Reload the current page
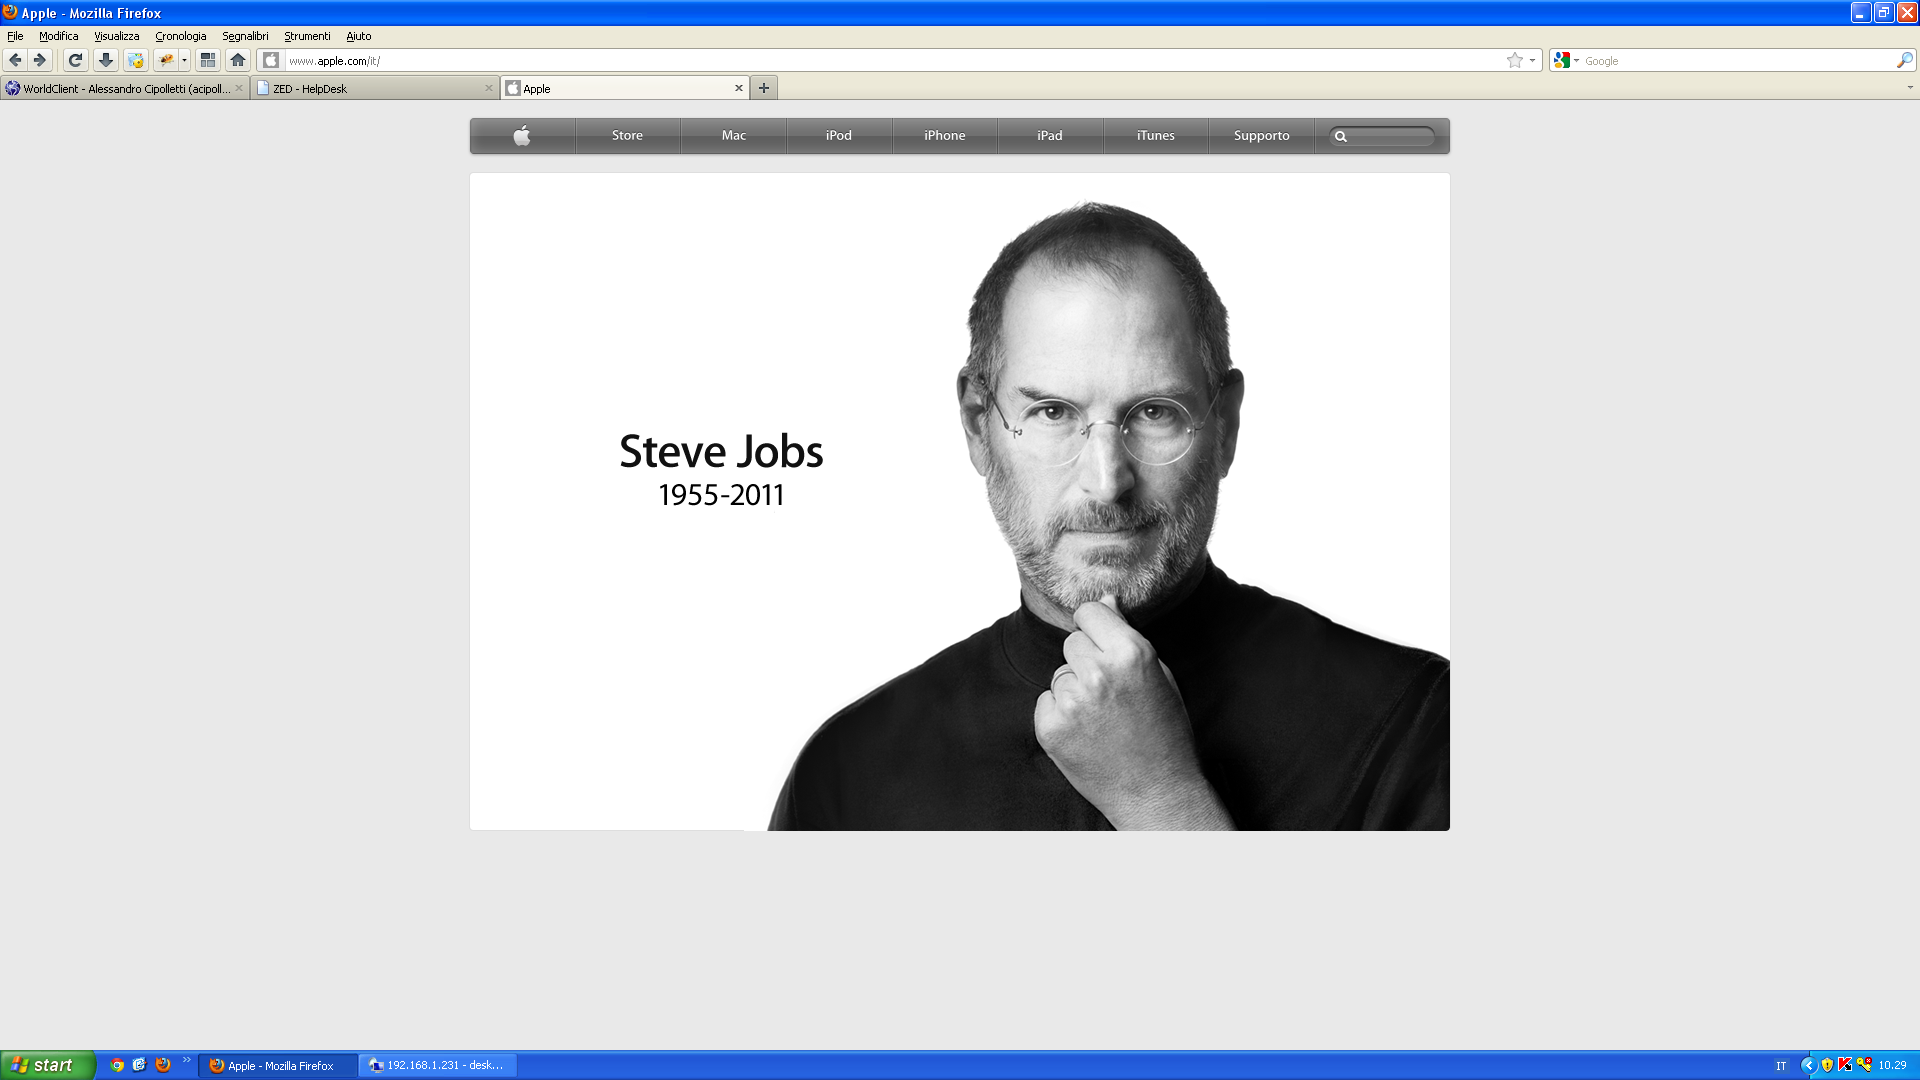The image size is (1920, 1080). pos(75,60)
